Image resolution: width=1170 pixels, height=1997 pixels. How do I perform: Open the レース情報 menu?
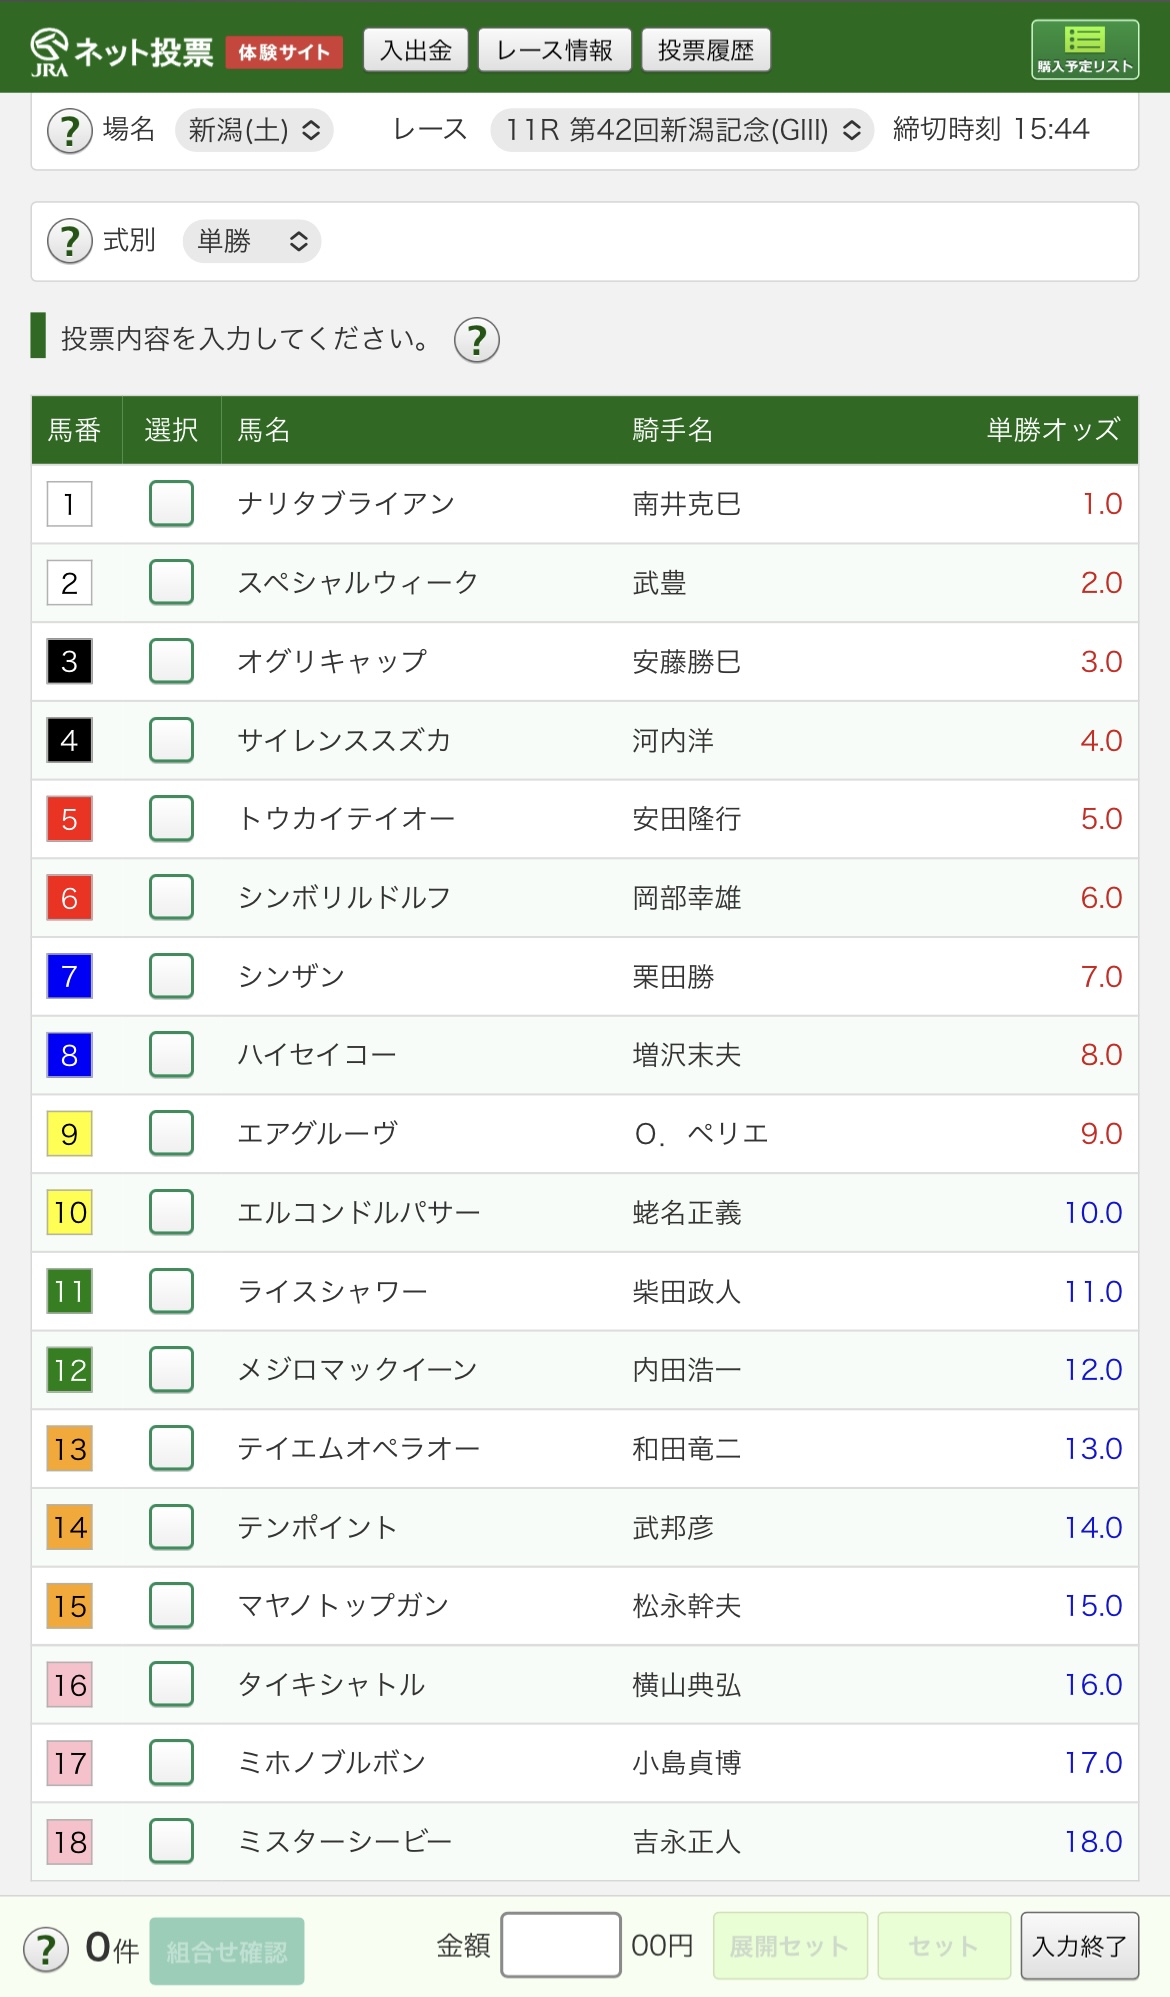[554, 50]
